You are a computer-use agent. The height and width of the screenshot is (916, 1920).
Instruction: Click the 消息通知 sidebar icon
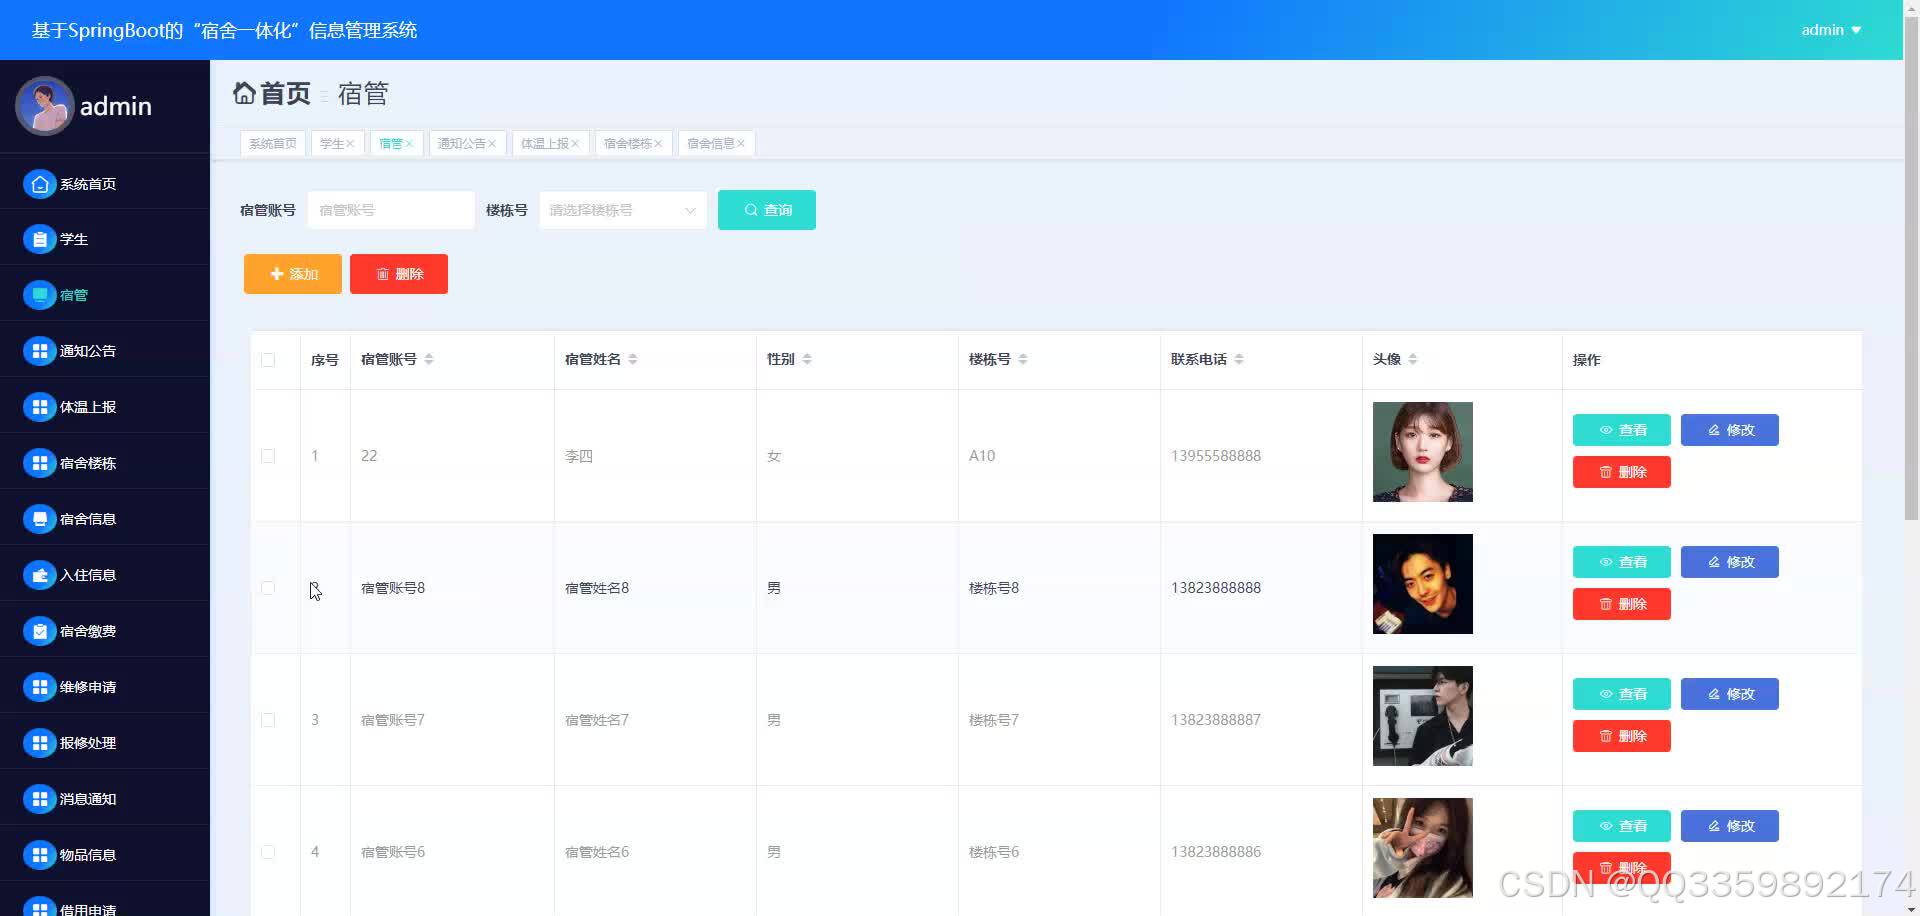(x=39, y=799)
